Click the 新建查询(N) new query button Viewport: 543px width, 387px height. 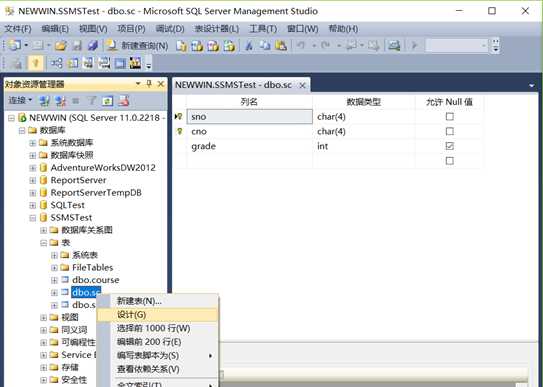[137, 45]
